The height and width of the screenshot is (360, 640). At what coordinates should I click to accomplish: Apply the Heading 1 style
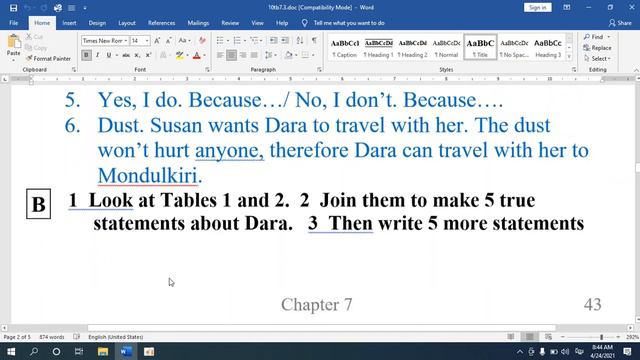pyautogui.click(x=378, y=48)
